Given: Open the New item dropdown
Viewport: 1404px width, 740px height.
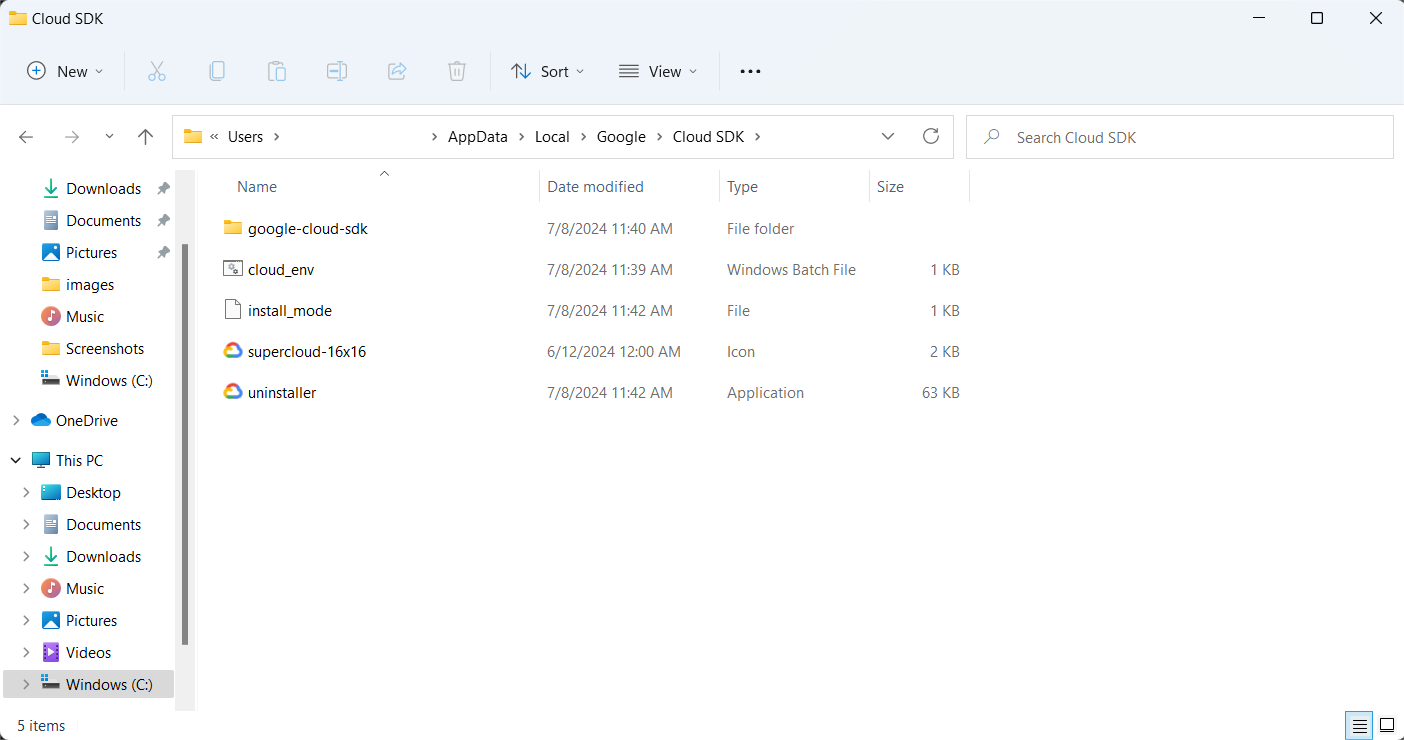Looking at the screenshot, I should (65, 71).
